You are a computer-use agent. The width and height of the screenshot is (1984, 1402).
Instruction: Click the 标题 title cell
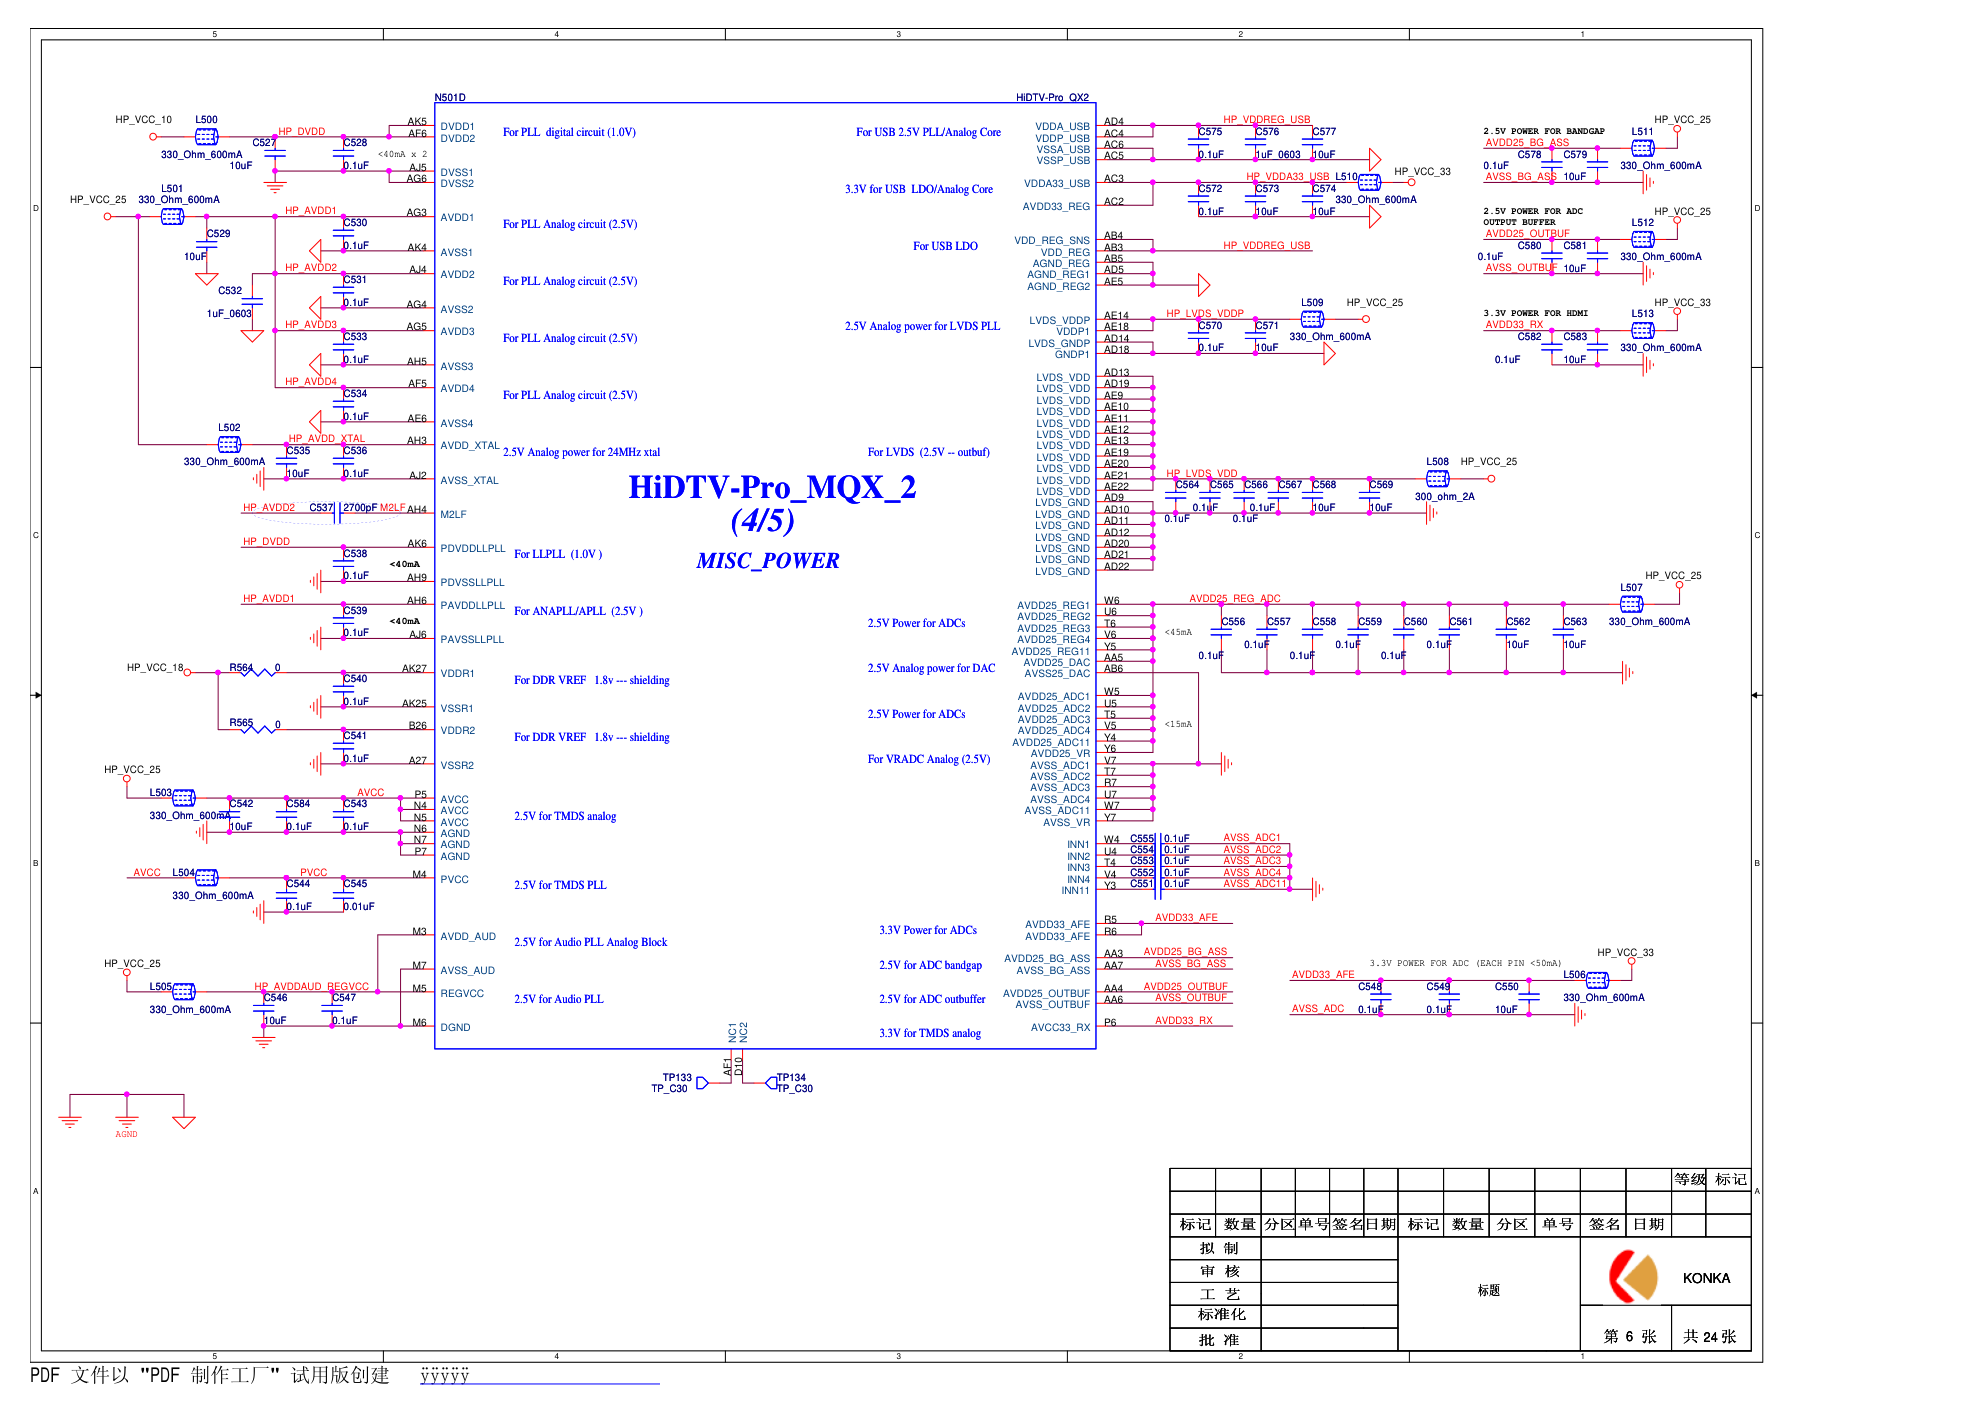(x=1488, y=1291)
